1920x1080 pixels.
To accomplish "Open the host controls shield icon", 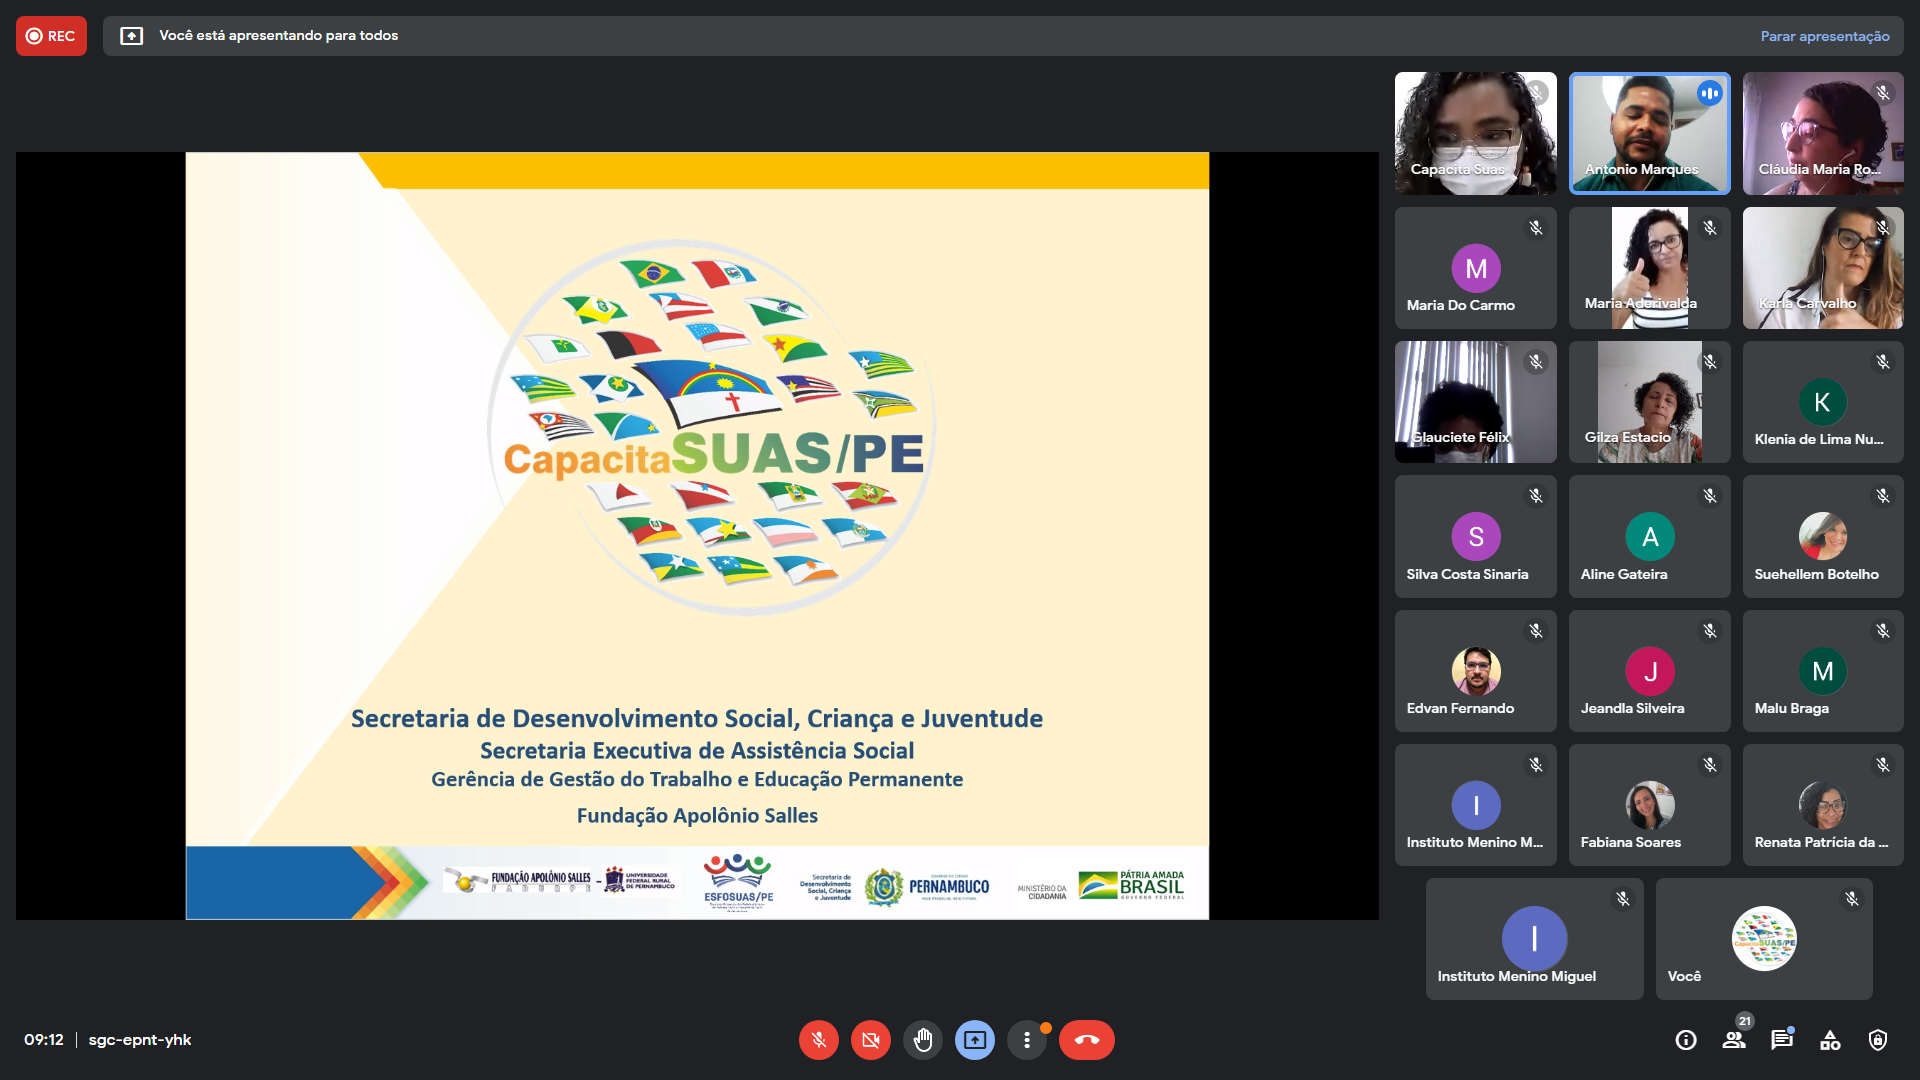I will pyautogui.click(x=1878, y=1040).
